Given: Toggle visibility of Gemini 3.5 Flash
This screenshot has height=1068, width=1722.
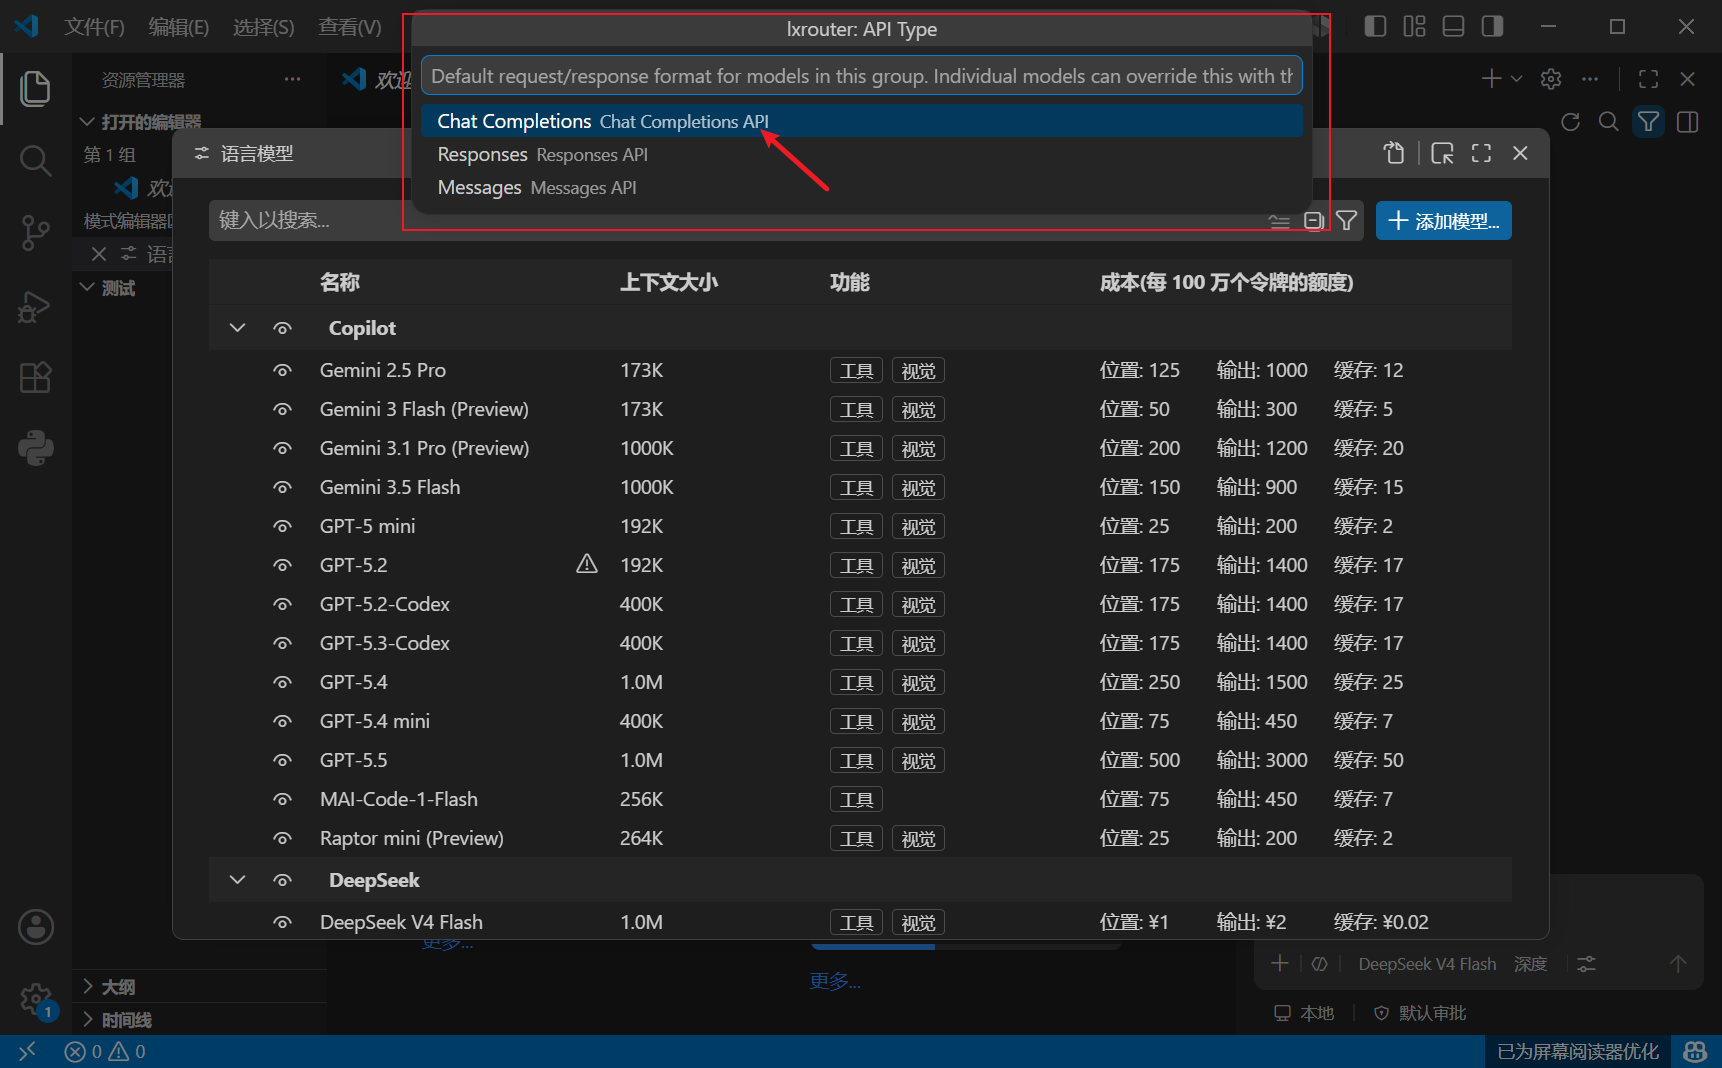Looking at the screenshot, I should coord(283,487).
